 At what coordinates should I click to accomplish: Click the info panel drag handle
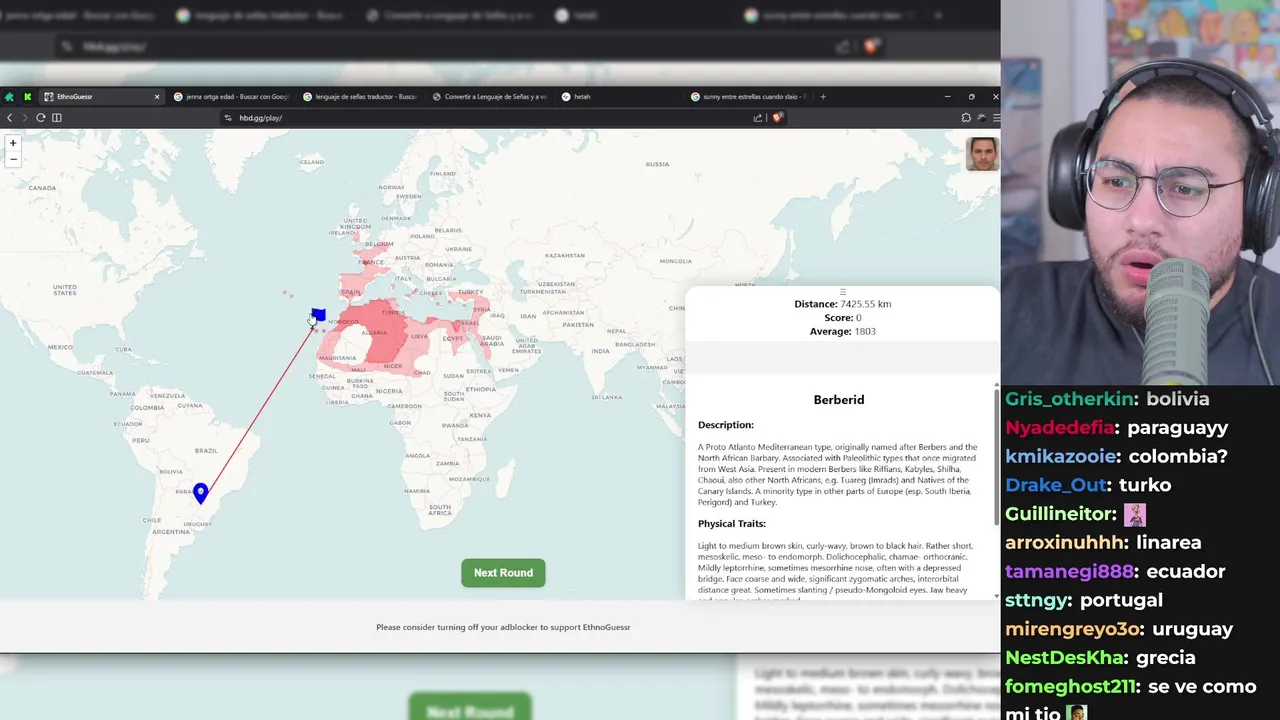[842, 292]
